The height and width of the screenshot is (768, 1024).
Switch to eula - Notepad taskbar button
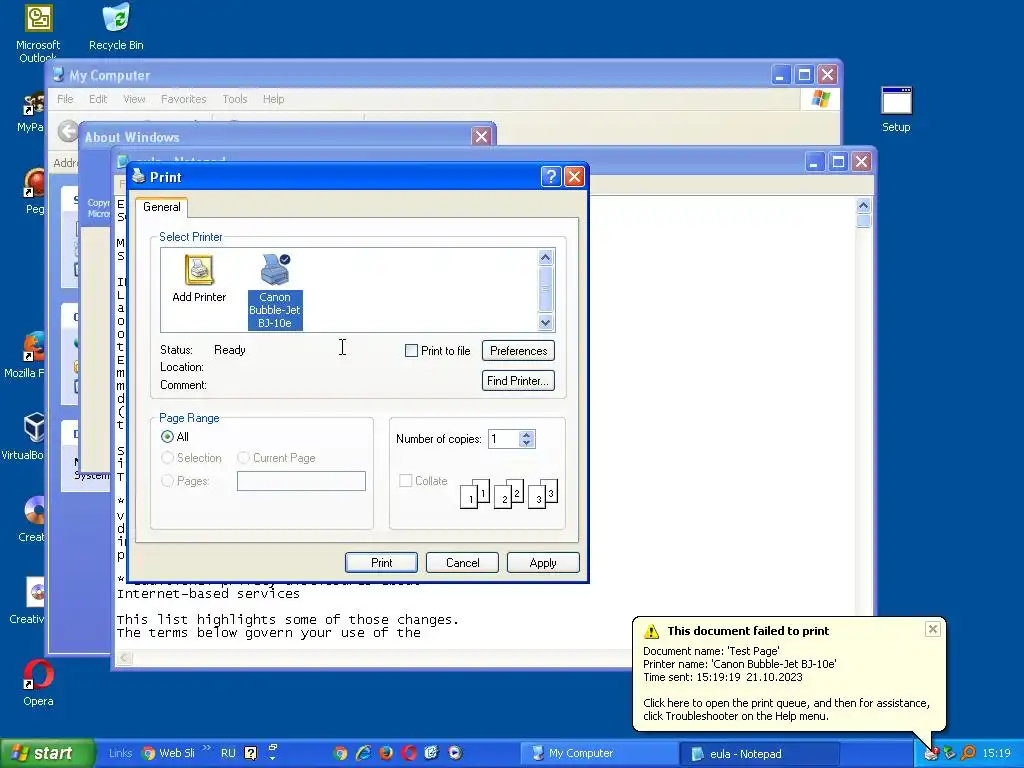(760, 754)
